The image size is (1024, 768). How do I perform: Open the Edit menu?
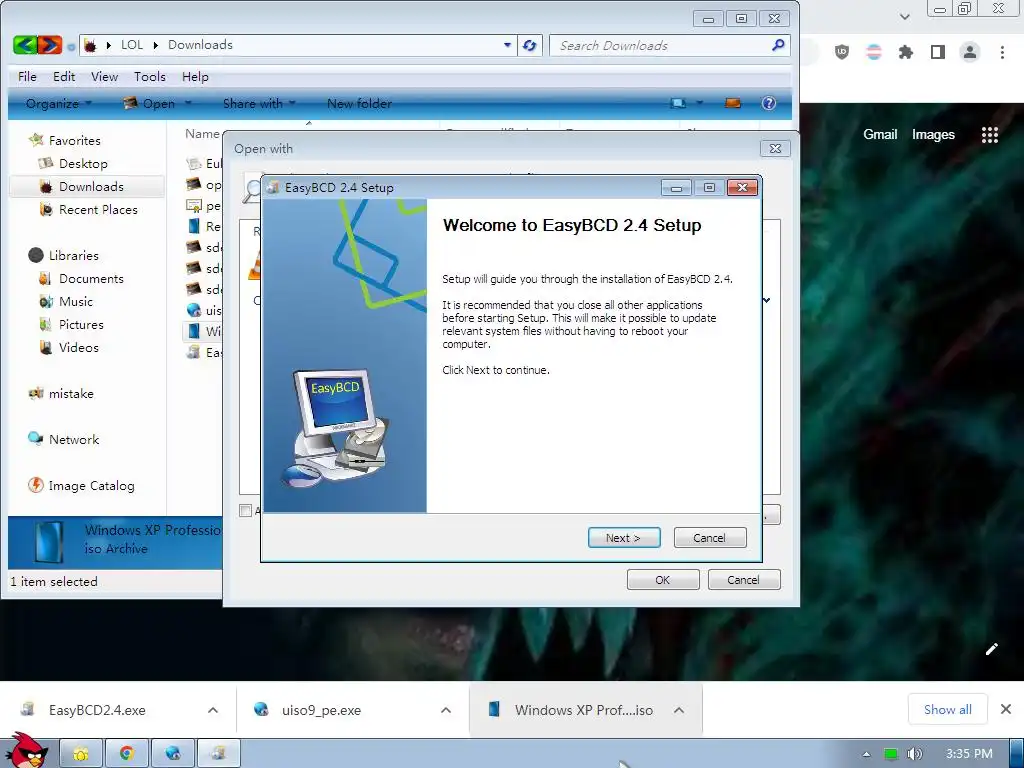coord(64,76)
